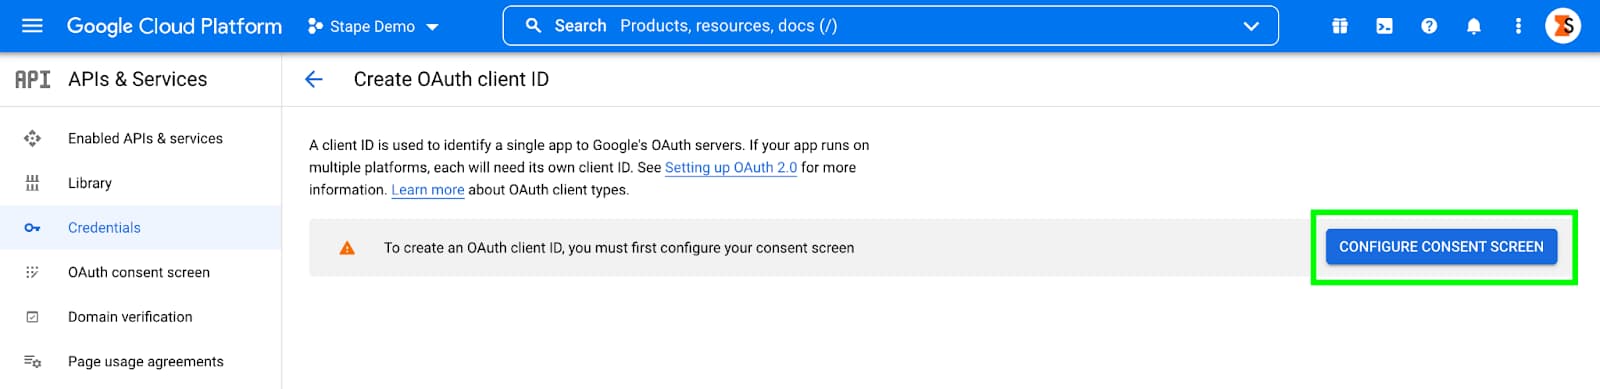Expand the search bar dropdown chevron
This screenshot has height=389, width=1600.
pos(1251,26)
